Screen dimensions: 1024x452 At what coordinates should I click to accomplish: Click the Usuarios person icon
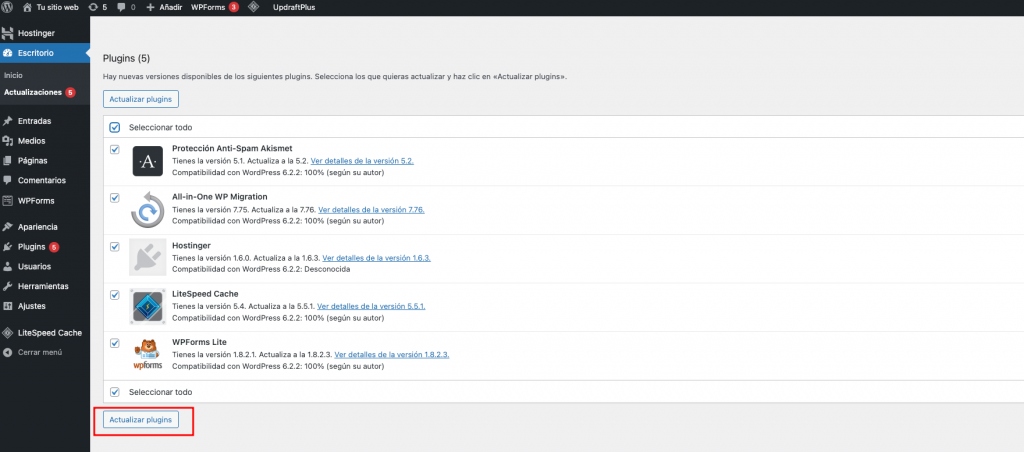(x=8, y=266)
